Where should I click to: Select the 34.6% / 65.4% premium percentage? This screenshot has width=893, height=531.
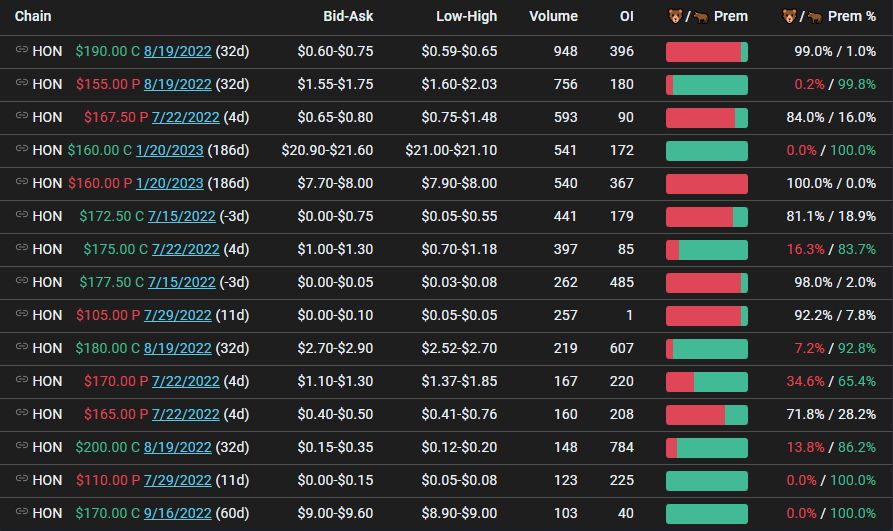click(x=831, y=382)
